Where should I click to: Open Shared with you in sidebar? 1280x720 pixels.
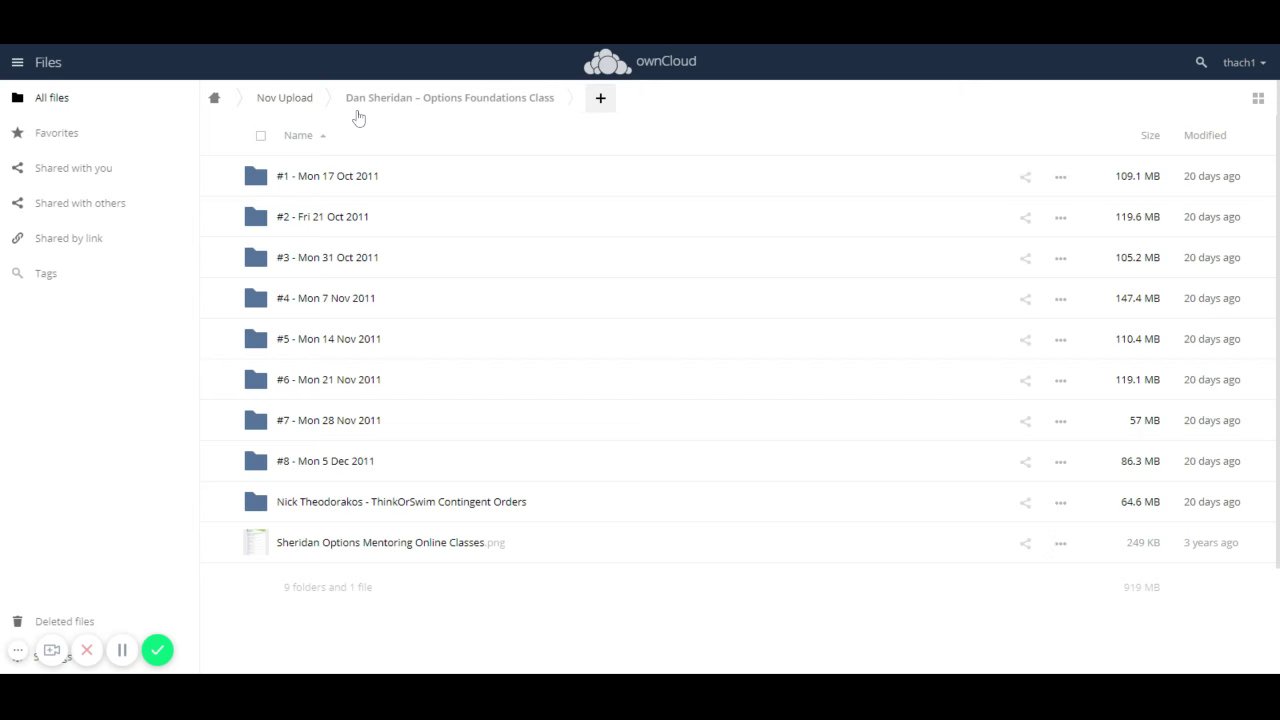73,168
